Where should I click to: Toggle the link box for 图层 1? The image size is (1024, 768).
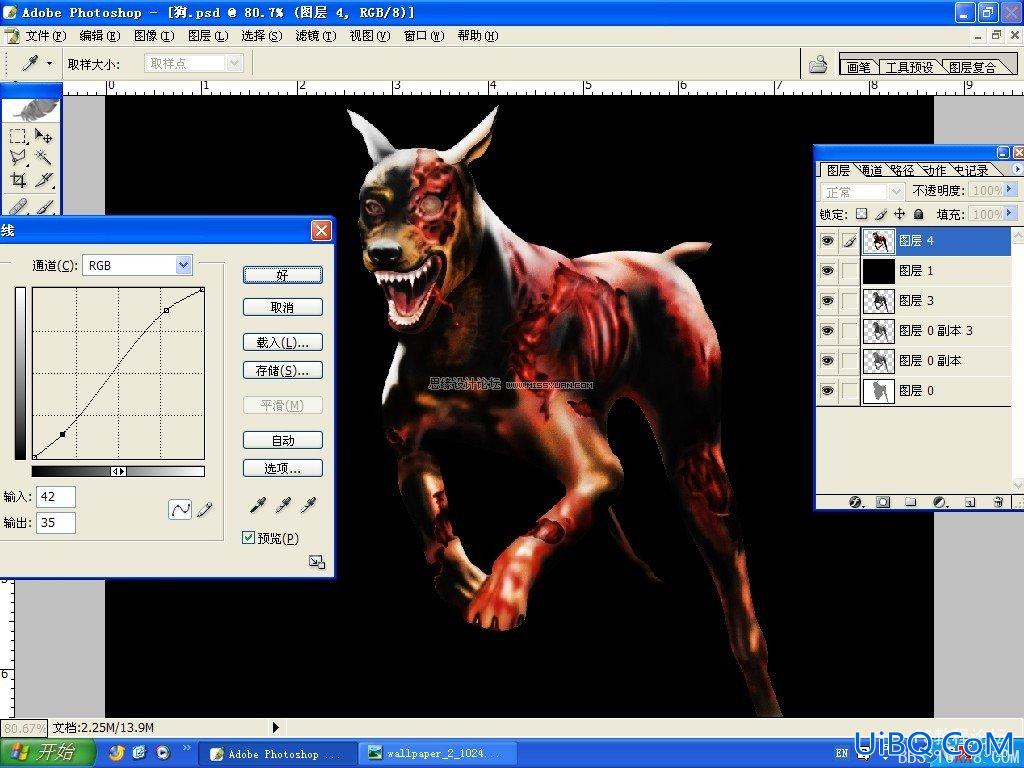point(849,270)
